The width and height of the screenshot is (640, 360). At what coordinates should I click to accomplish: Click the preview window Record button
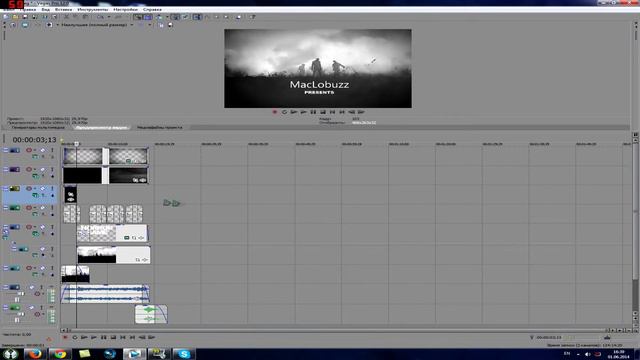(x=275, y=112)
